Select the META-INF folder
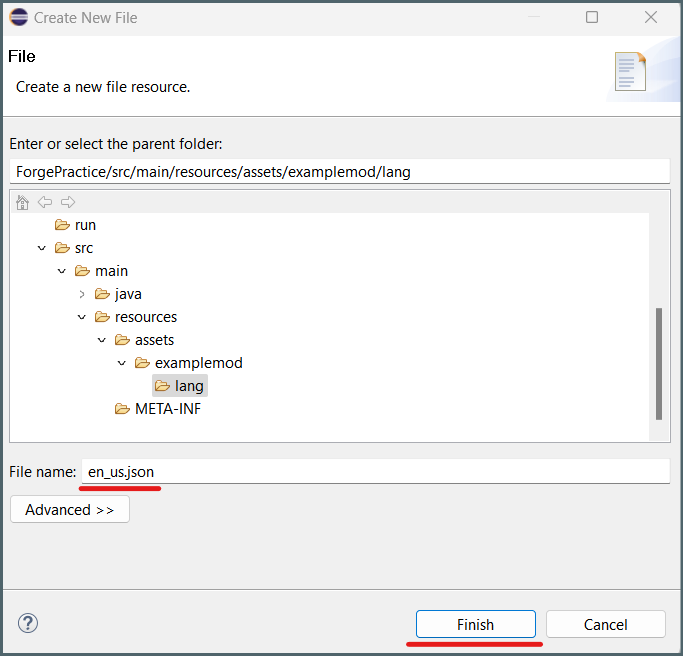This screenshot has width=683, height=656. pyautogui.click(x=158, y=409)
